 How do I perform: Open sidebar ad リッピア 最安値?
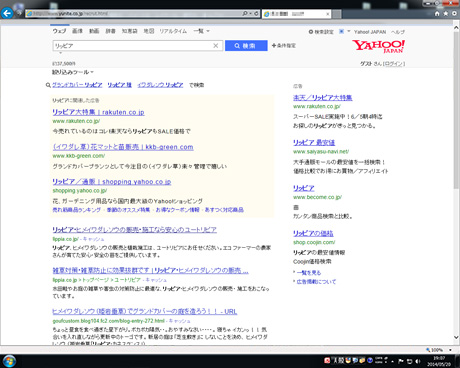click(314, 142)
